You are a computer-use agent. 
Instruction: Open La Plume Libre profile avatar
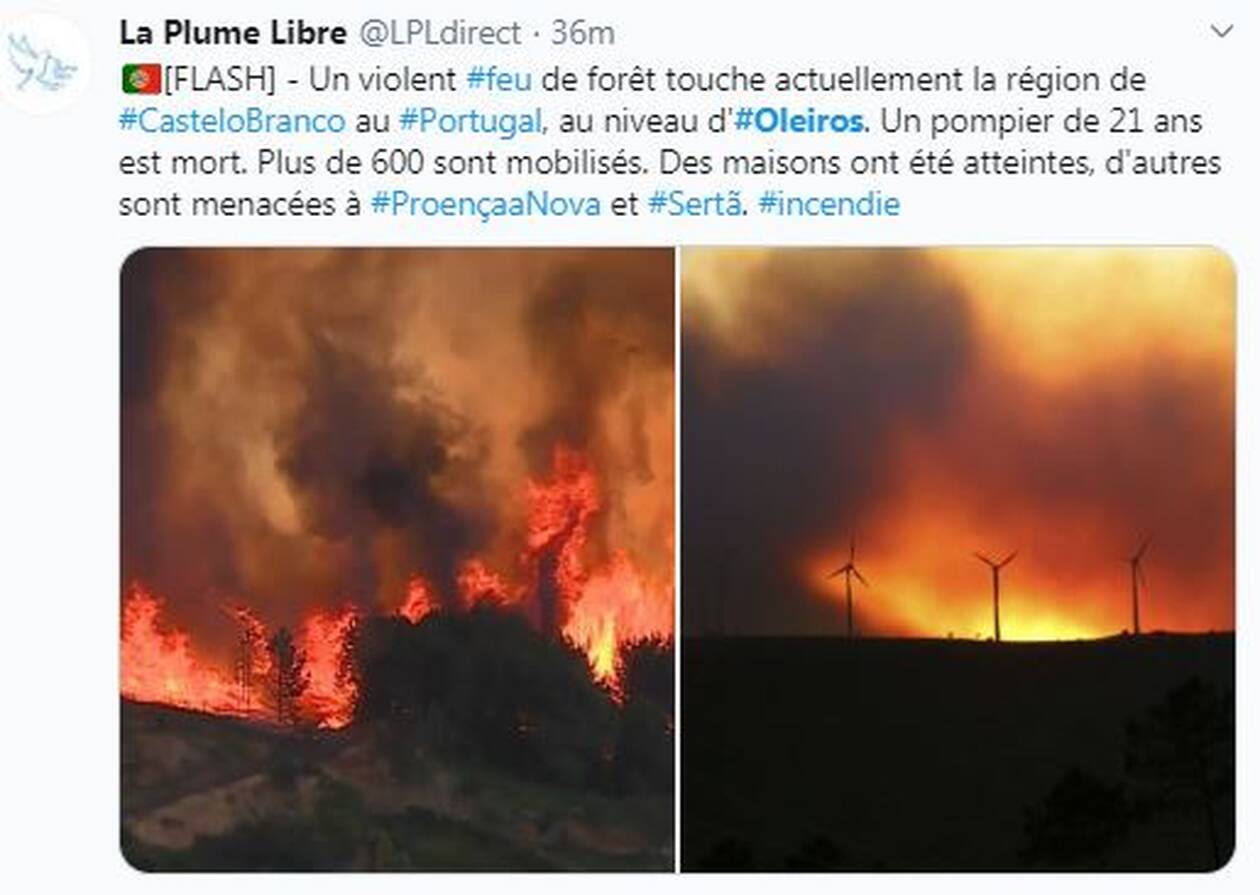click(x=44, y=62)
